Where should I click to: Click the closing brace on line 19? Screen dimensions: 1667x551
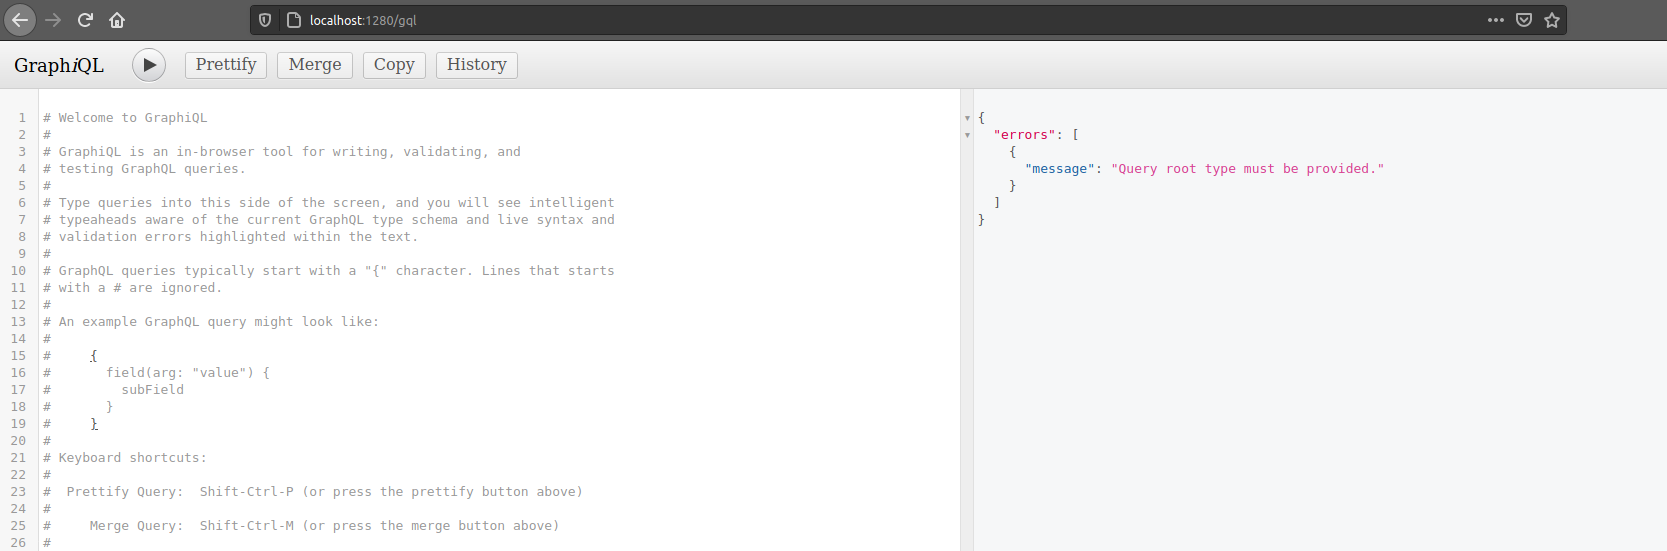94,424
